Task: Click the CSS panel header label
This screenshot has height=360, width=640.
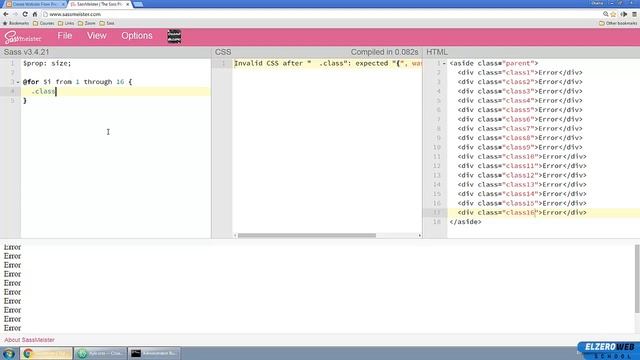Action: click(223, 52)
